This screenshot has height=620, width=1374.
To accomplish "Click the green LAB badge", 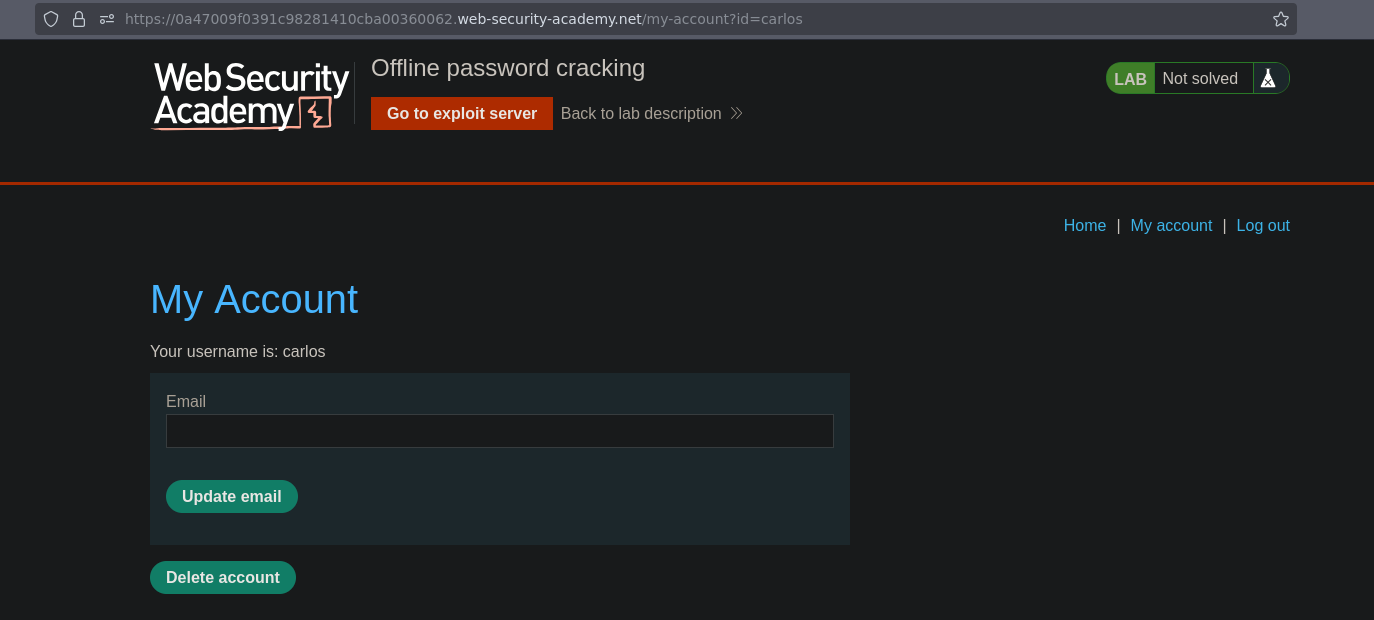I will click(1130, 79).
